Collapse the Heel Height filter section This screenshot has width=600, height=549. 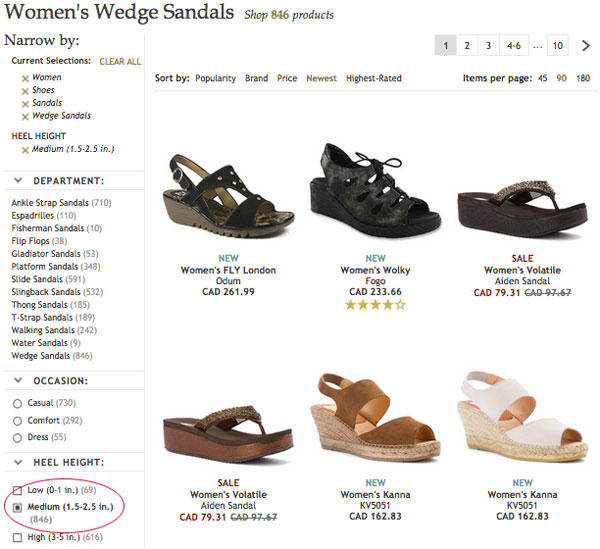click(19, 462)
